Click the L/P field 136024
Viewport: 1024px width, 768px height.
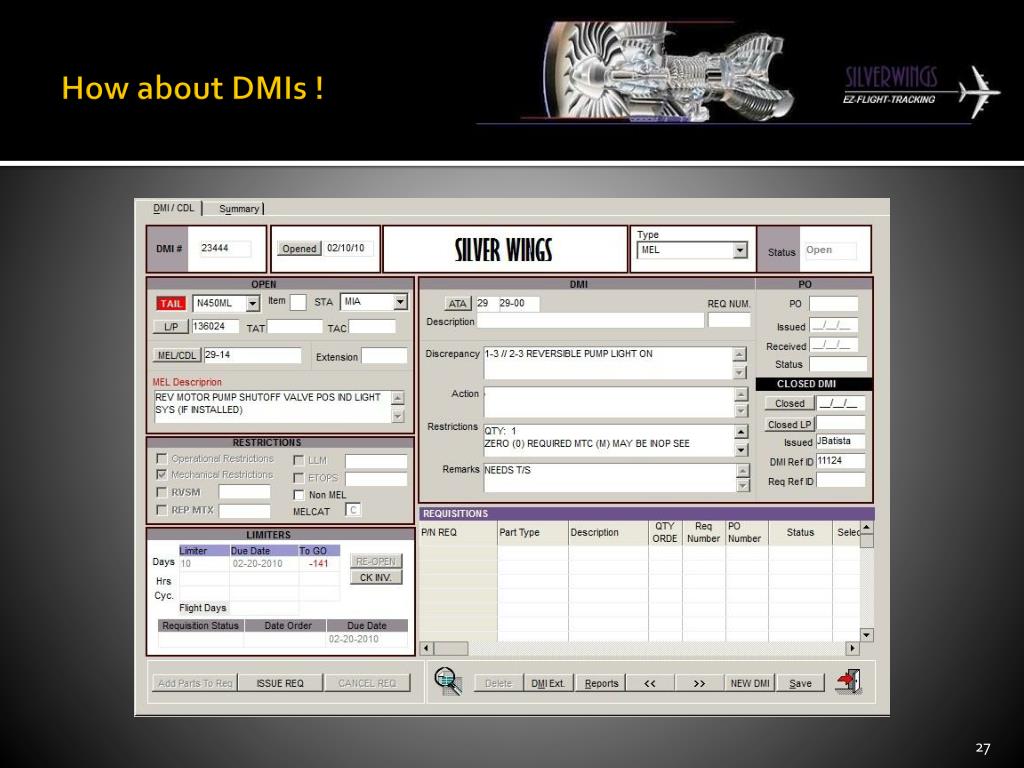tap(216, 327)
